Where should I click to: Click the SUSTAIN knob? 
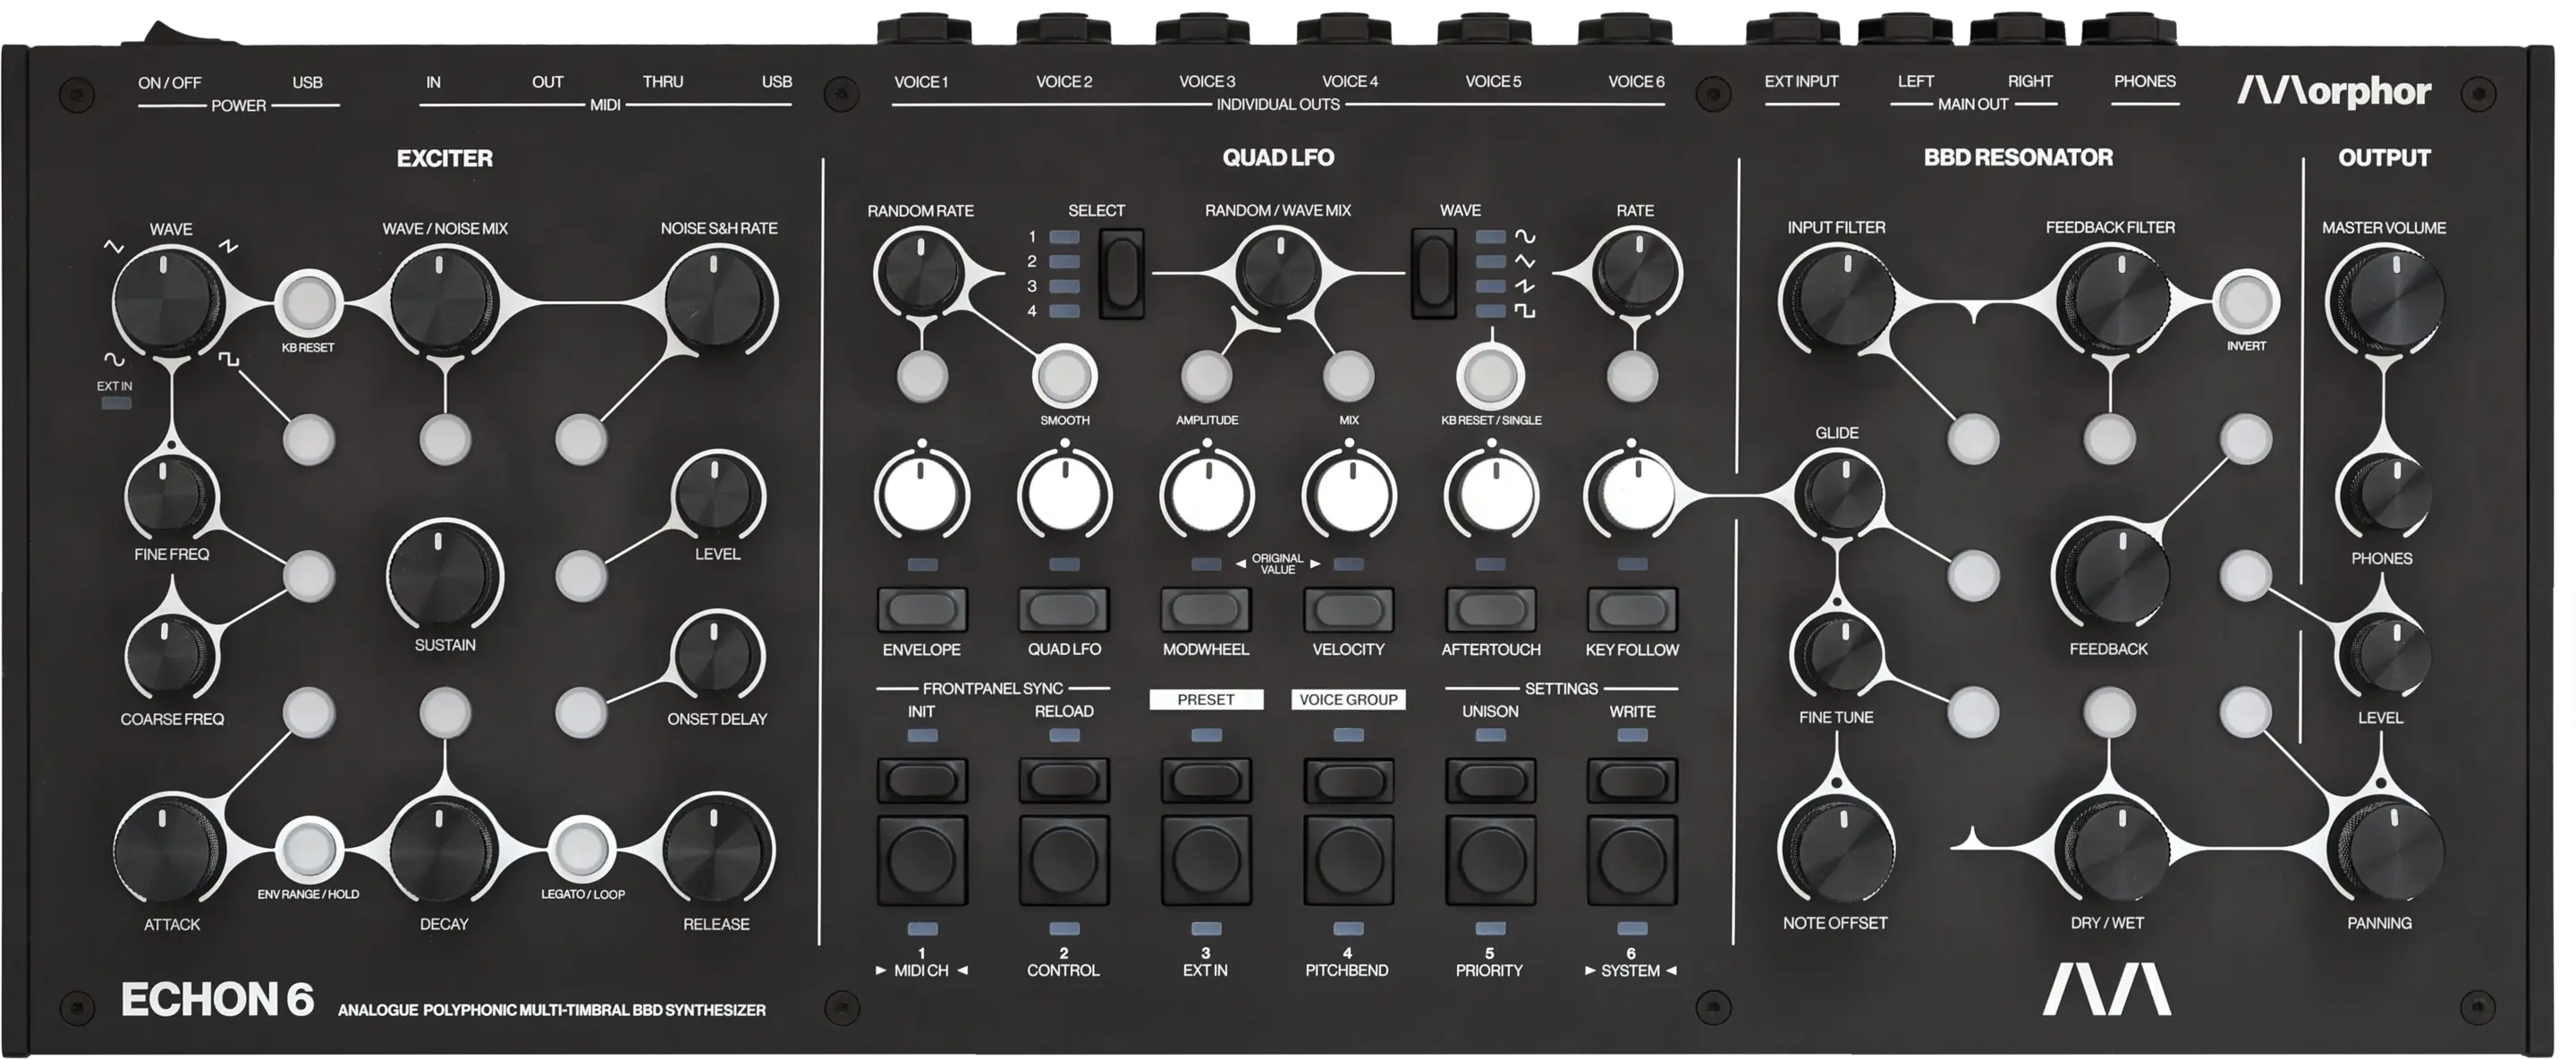click(x=443, y=575)
